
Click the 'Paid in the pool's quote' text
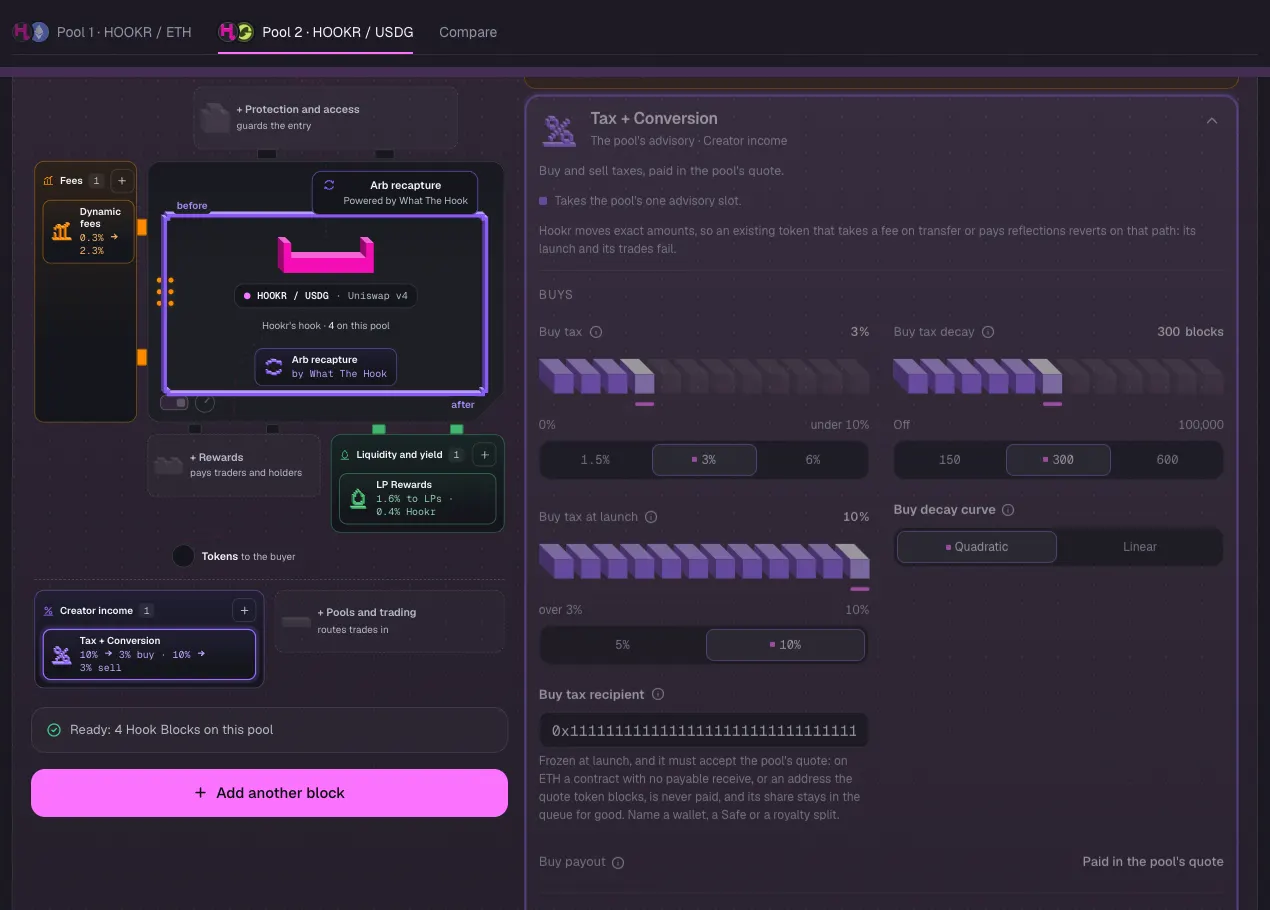click(x=1153, y=861)
